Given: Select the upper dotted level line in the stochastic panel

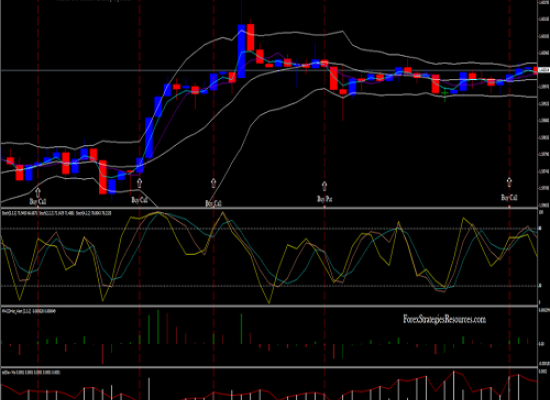Looking at the screenshot, I should pyautogui.click(x=269, y=229).
